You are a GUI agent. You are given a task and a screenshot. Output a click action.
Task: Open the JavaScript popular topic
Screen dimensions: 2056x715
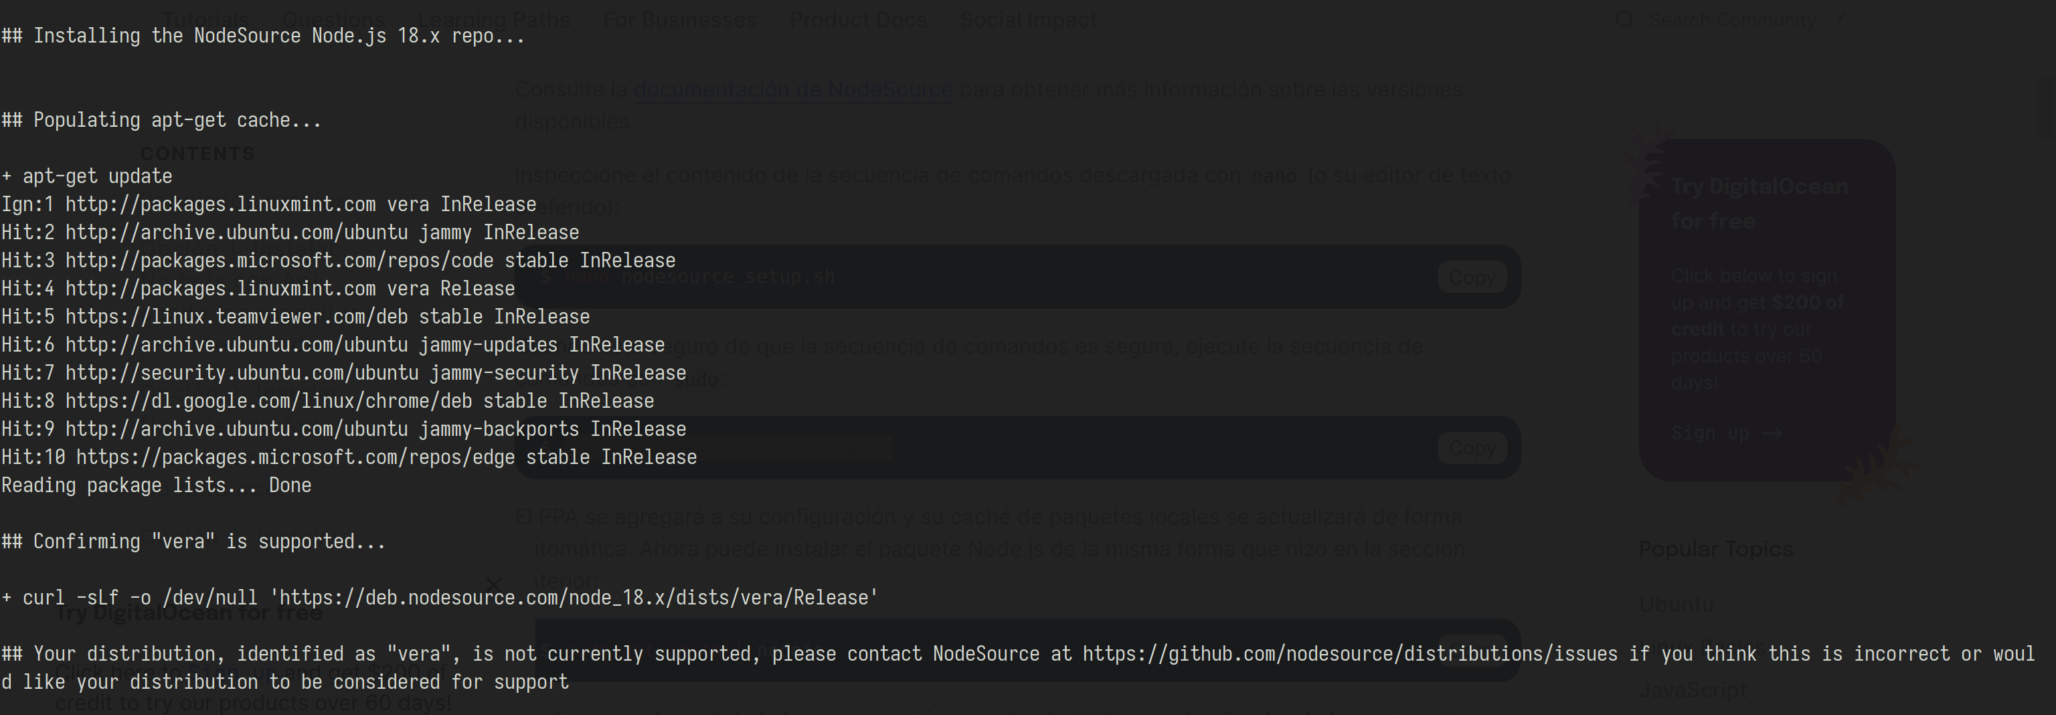(x=1691, y=690)
